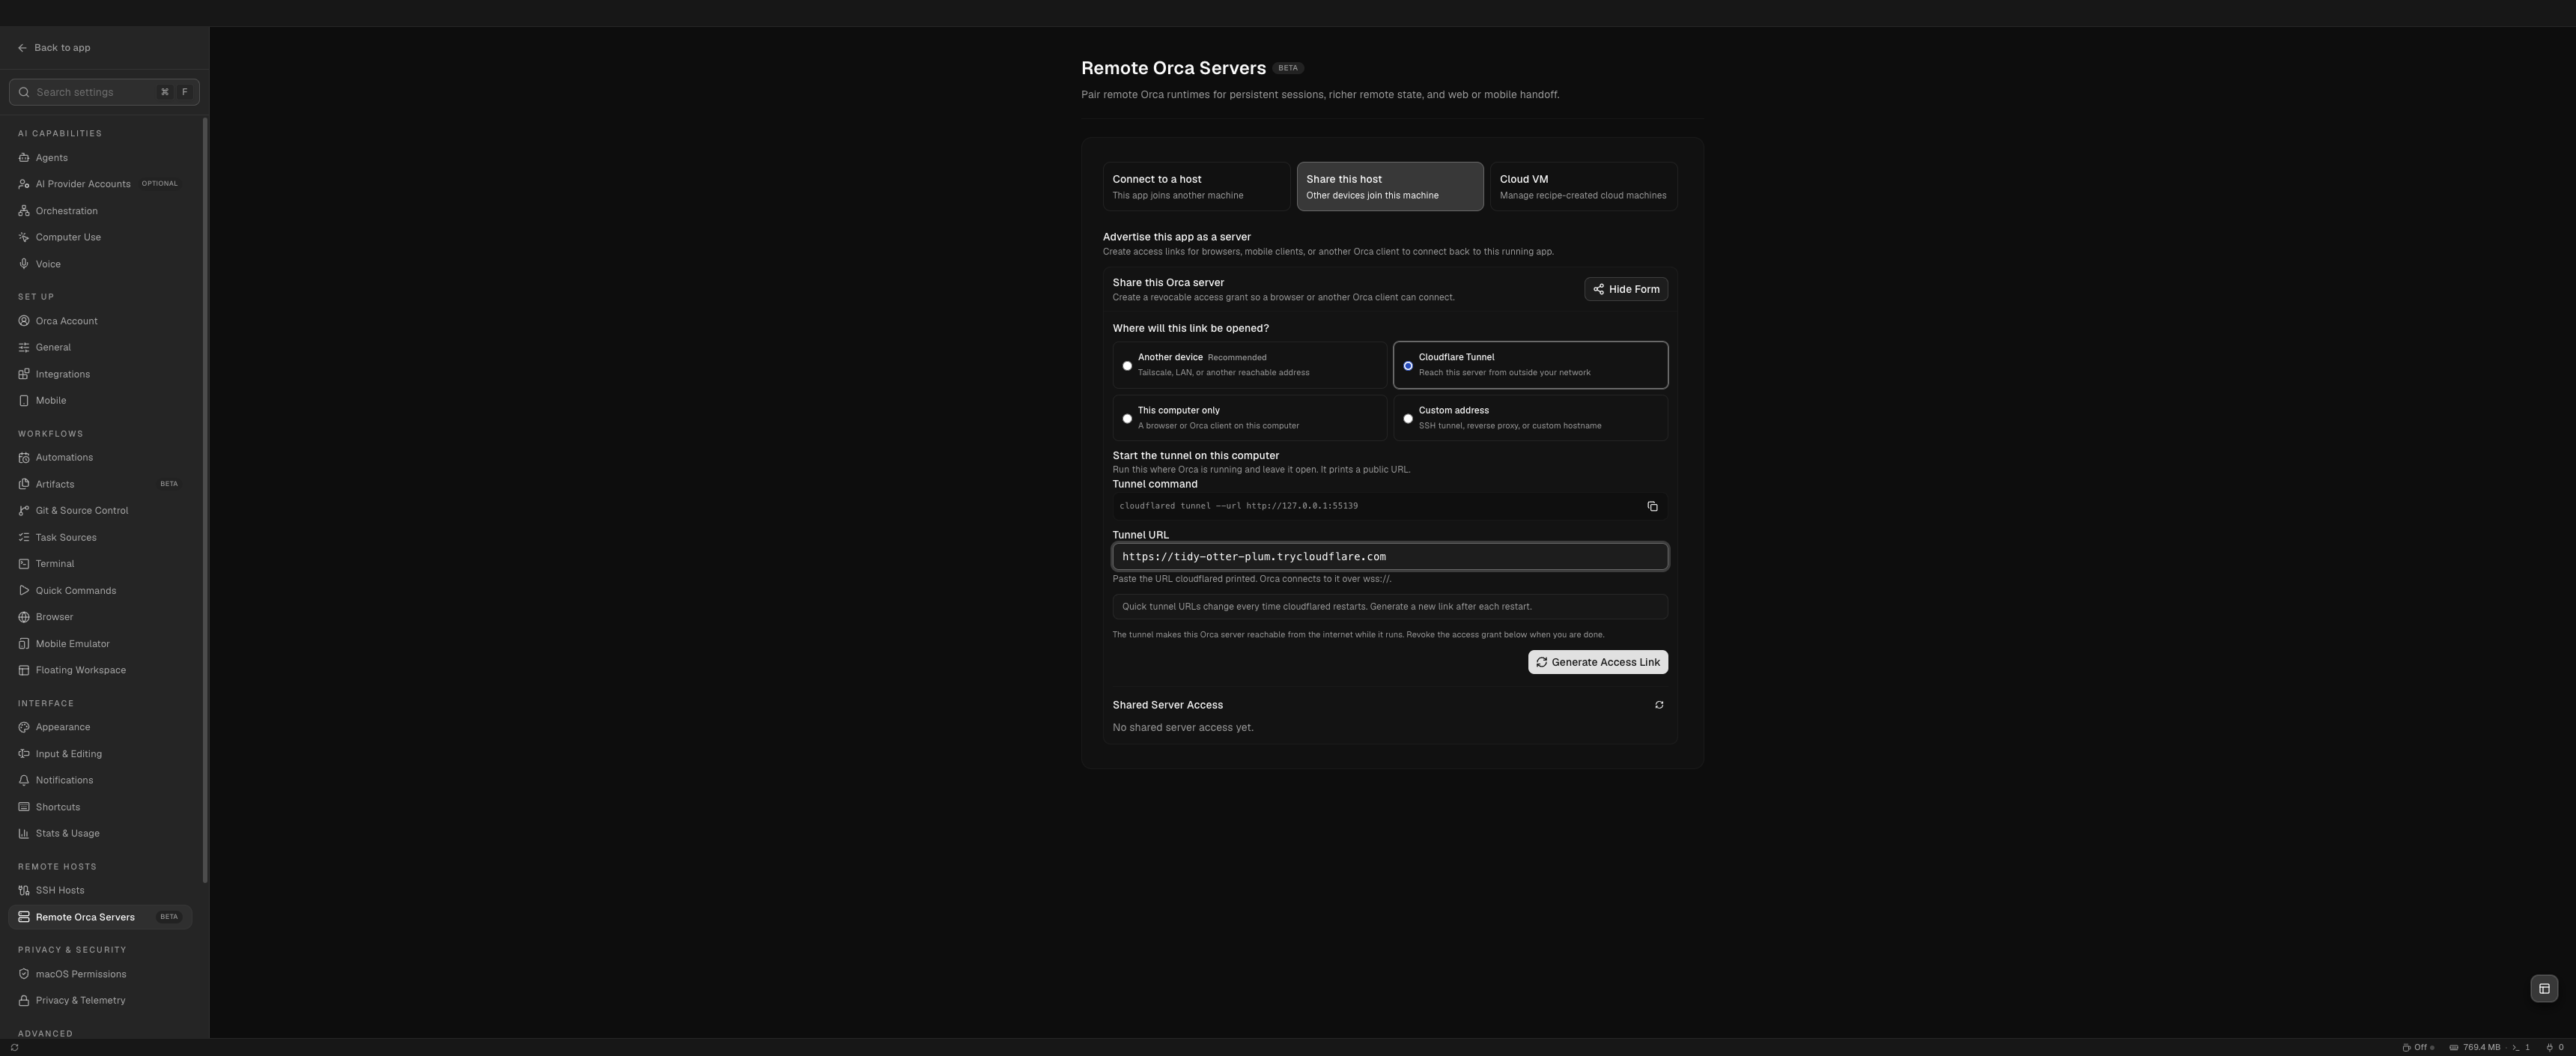The image size is (2576, 1056).
Task: Click sync icon in bottom-left status bar
Action: point(14,1048)
